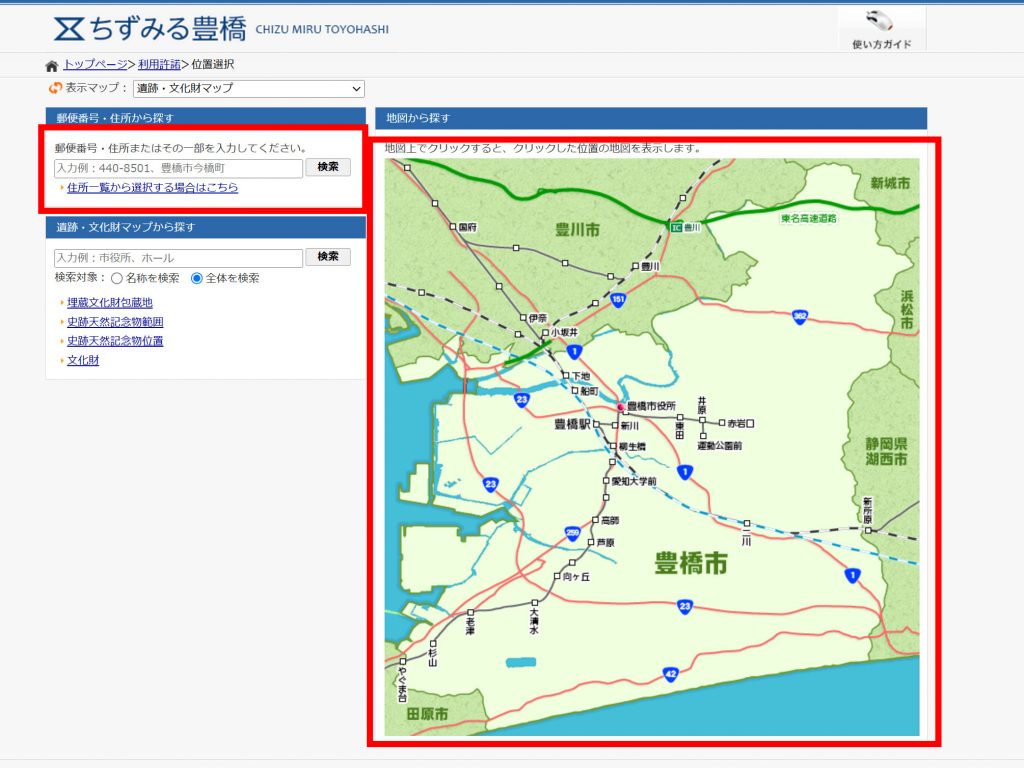Click 伊奈 station on the map

pos(523,317)
